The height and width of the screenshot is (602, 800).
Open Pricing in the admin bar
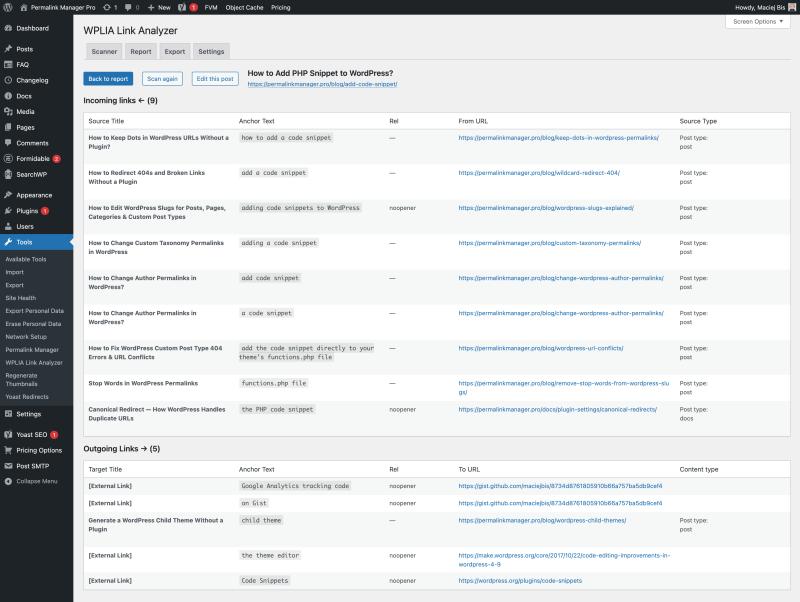[x=281, y=7]
